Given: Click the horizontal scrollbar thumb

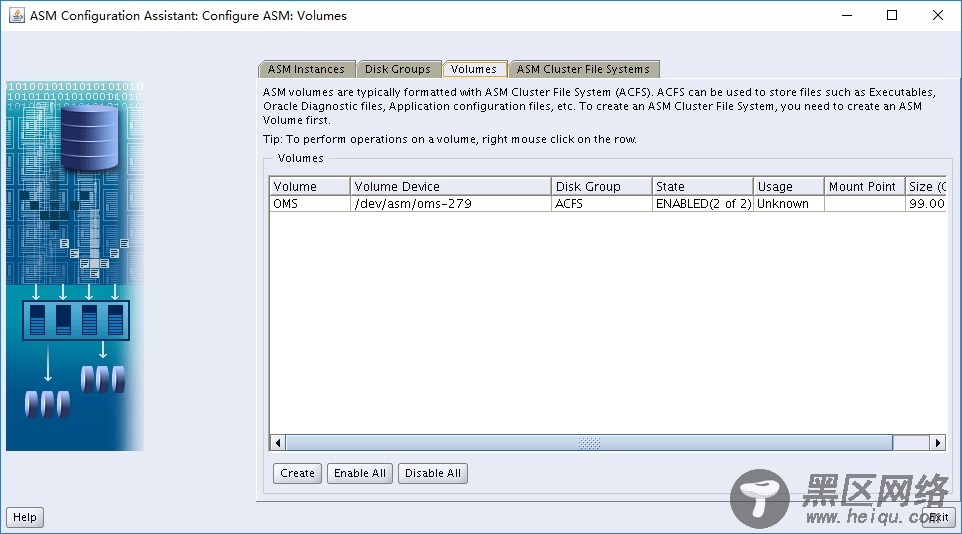Looking at the screenshot, I should 589,443.
